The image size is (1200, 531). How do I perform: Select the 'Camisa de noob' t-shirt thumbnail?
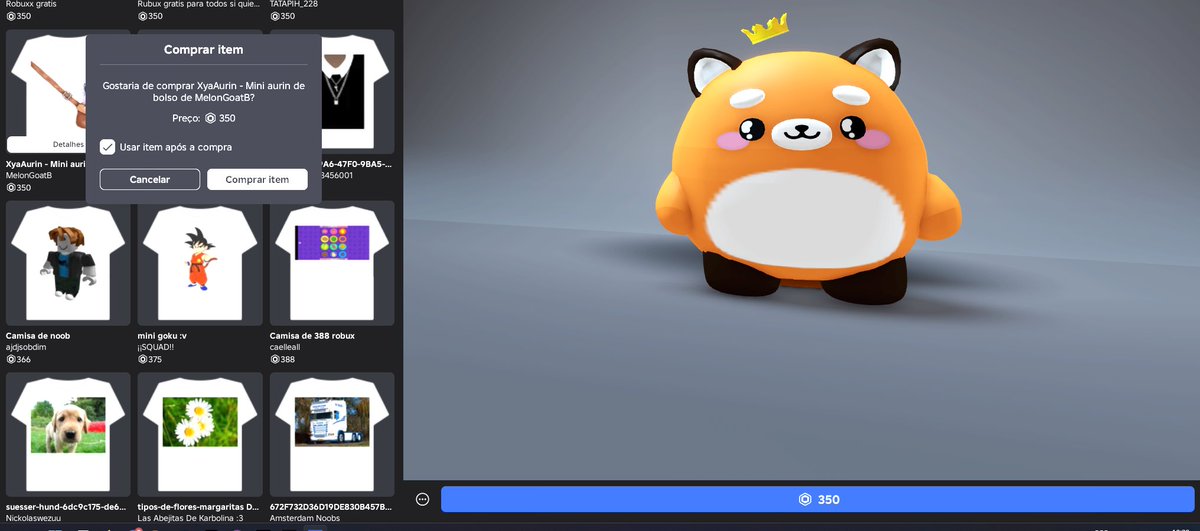coord(68,263)
